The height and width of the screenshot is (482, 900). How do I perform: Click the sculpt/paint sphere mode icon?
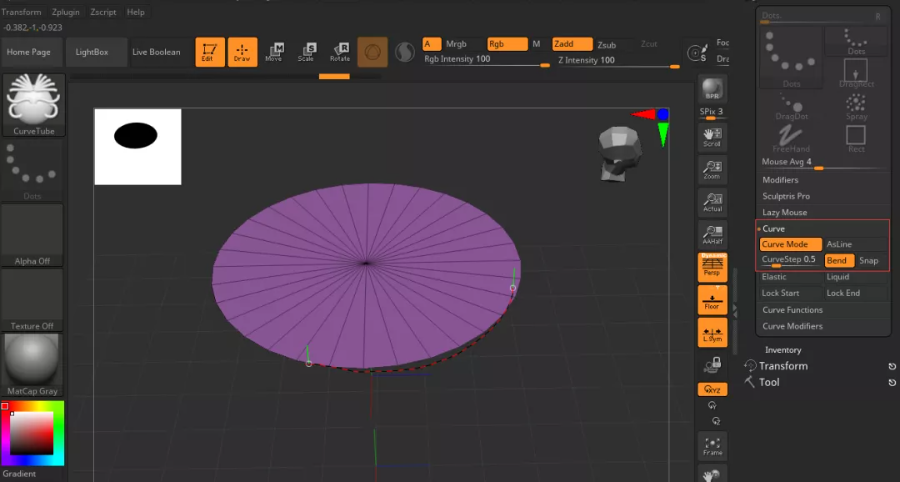coord(405,52)
